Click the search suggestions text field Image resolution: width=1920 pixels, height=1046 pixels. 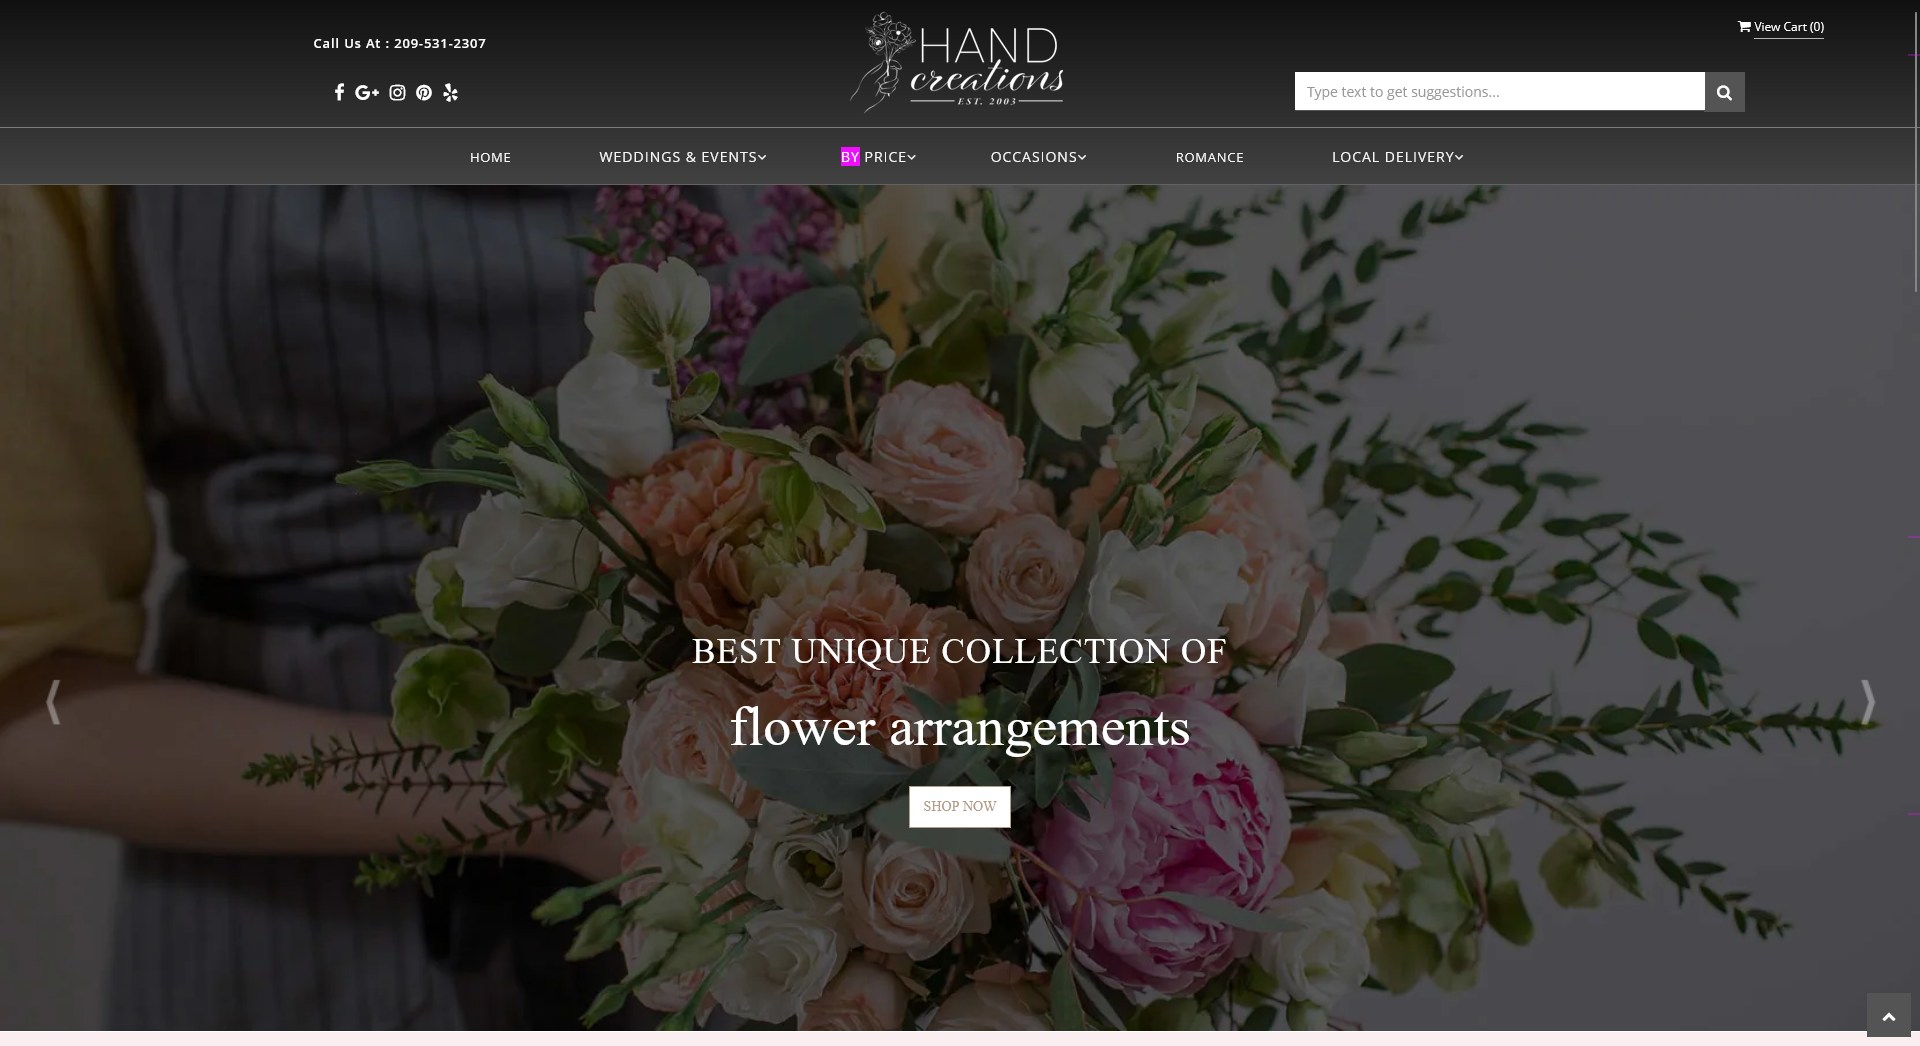1499,92
